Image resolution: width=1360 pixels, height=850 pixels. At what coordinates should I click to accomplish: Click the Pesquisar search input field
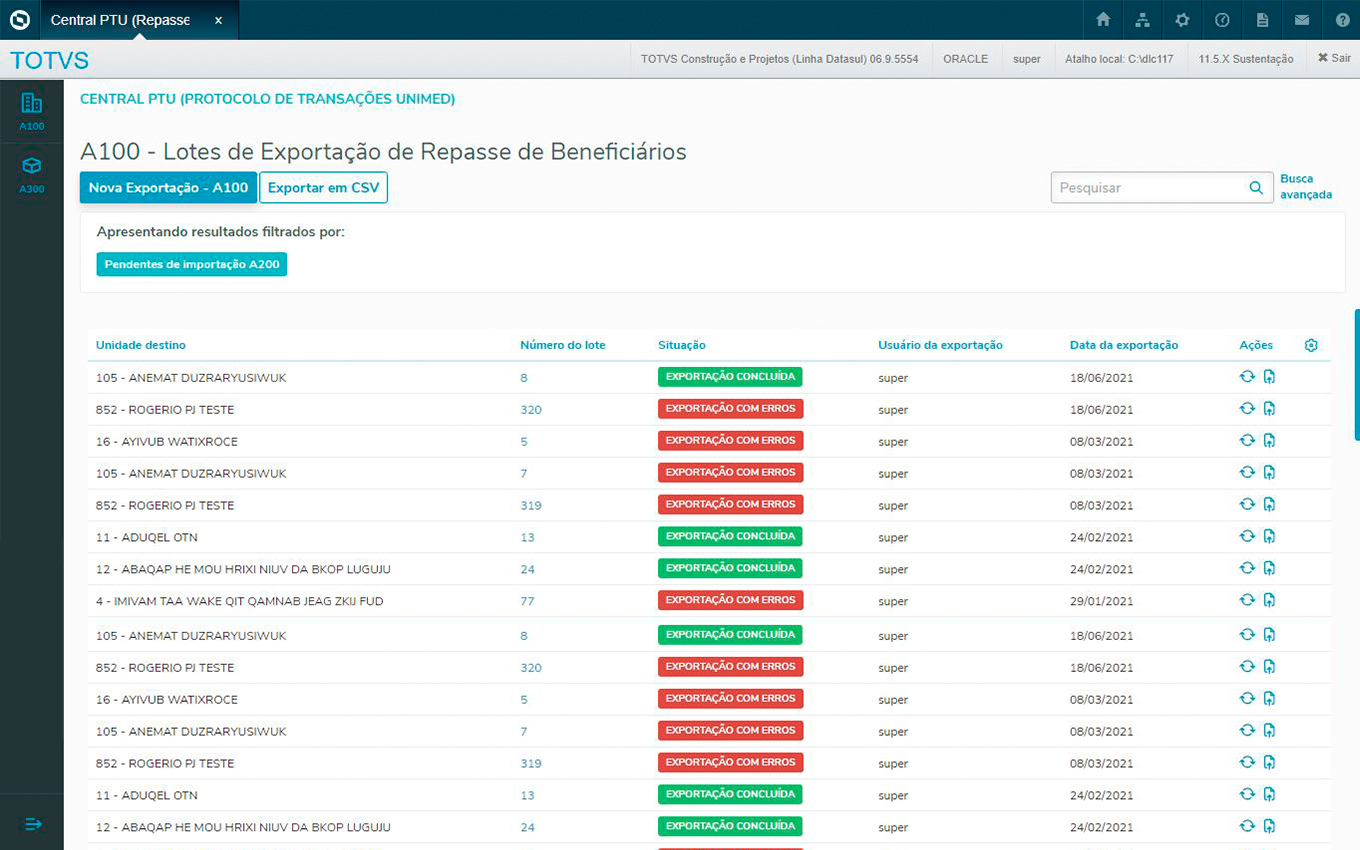(1147, 188)
